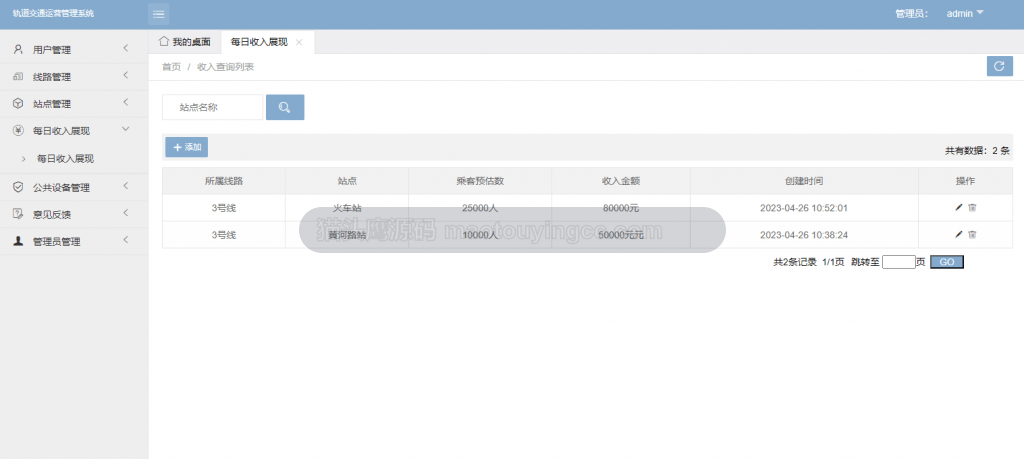
Task: Expand the 线路管理 menu chevron
Action: click(125, 76)
